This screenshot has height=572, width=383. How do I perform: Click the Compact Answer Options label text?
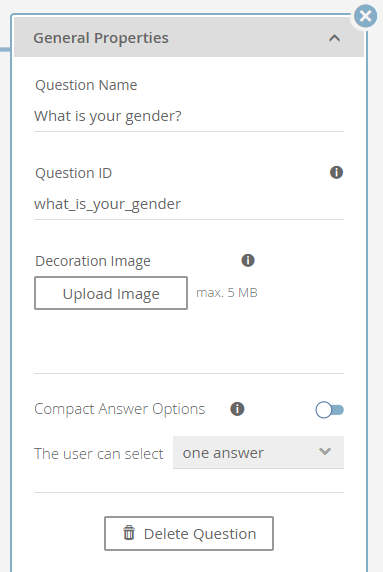coord(120,409)
